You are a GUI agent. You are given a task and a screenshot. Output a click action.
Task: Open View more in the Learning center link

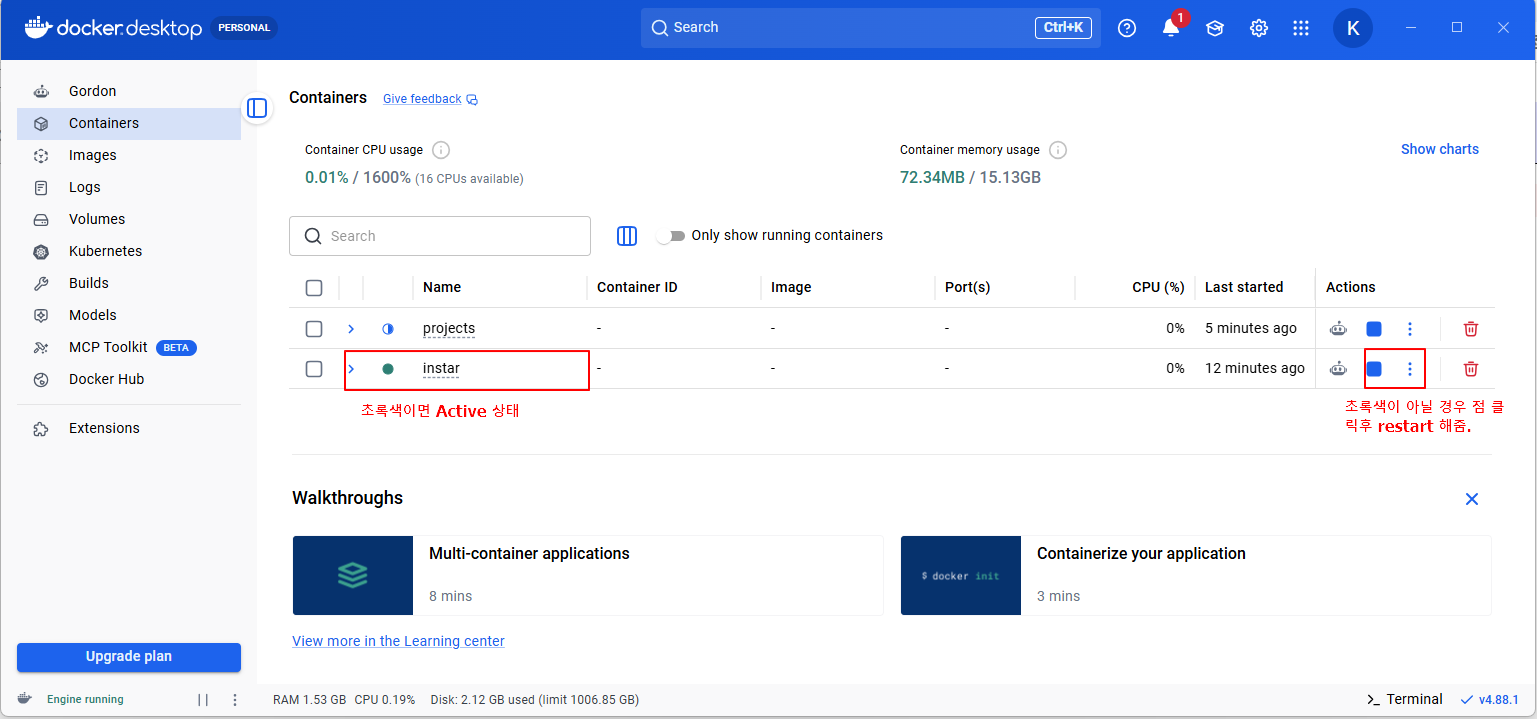click(x=398, y=641)
